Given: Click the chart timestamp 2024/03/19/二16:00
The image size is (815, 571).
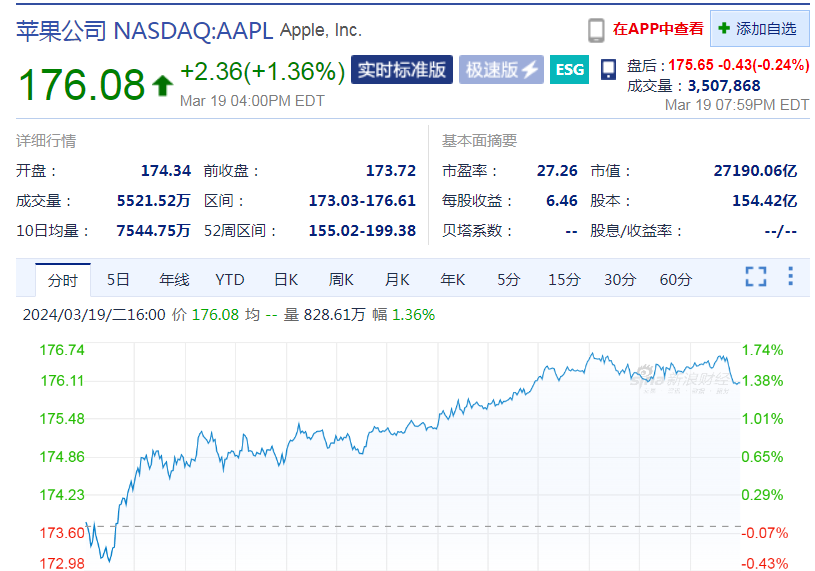Looking at the screenshot, I should pos(94,315).
